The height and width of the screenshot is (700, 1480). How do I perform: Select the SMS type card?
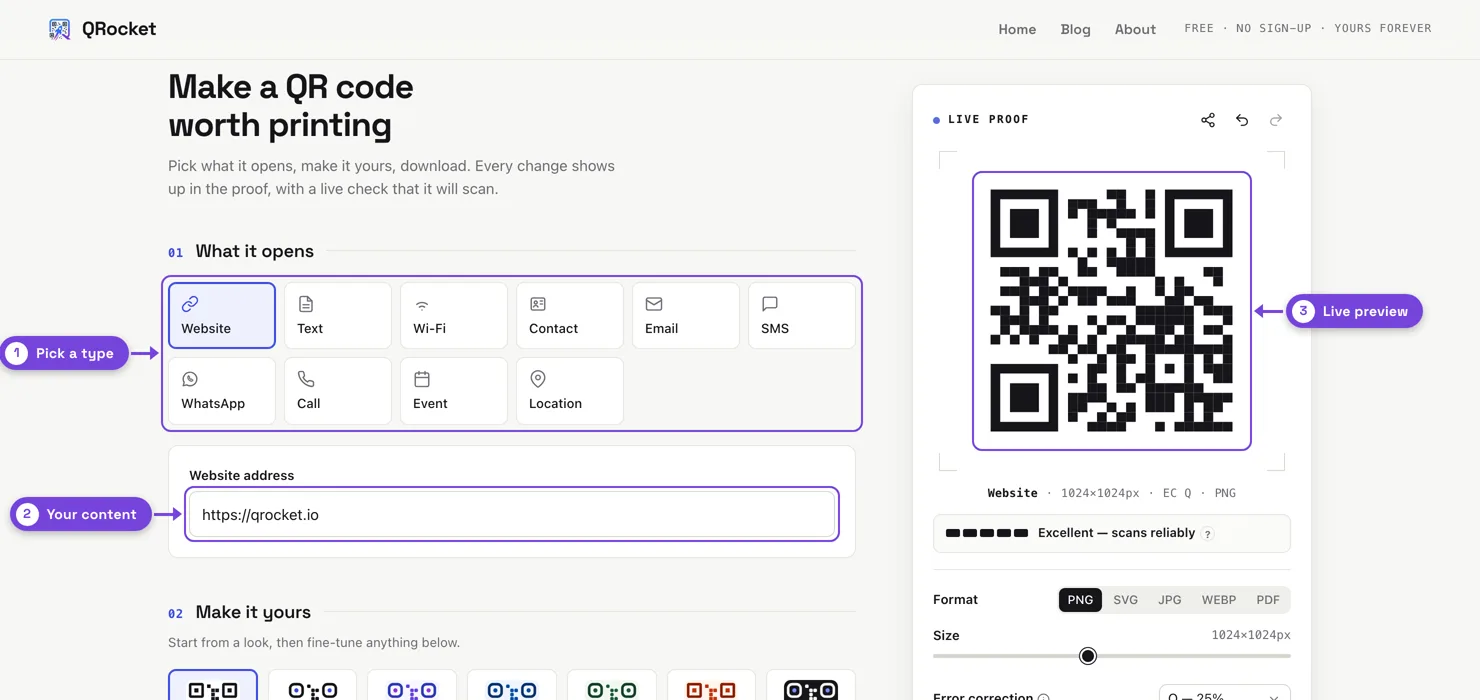tap(802, 315)
